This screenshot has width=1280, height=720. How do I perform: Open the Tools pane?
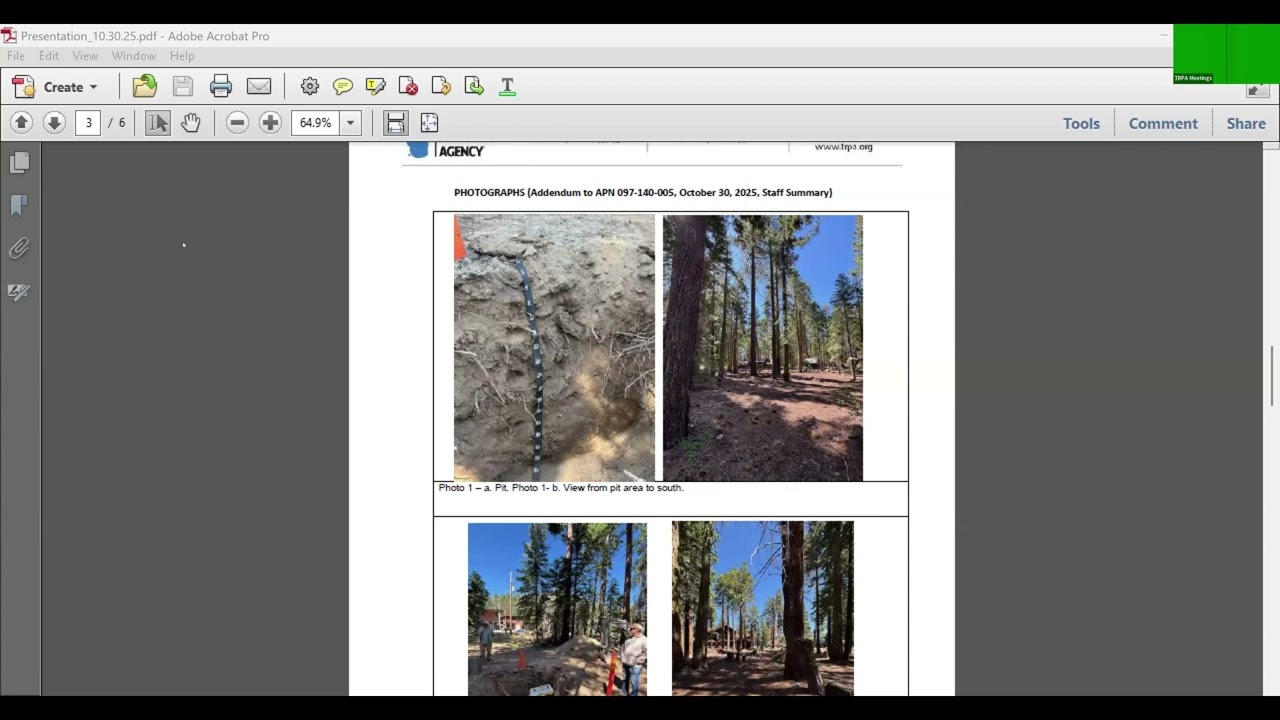click(1081, 123)
